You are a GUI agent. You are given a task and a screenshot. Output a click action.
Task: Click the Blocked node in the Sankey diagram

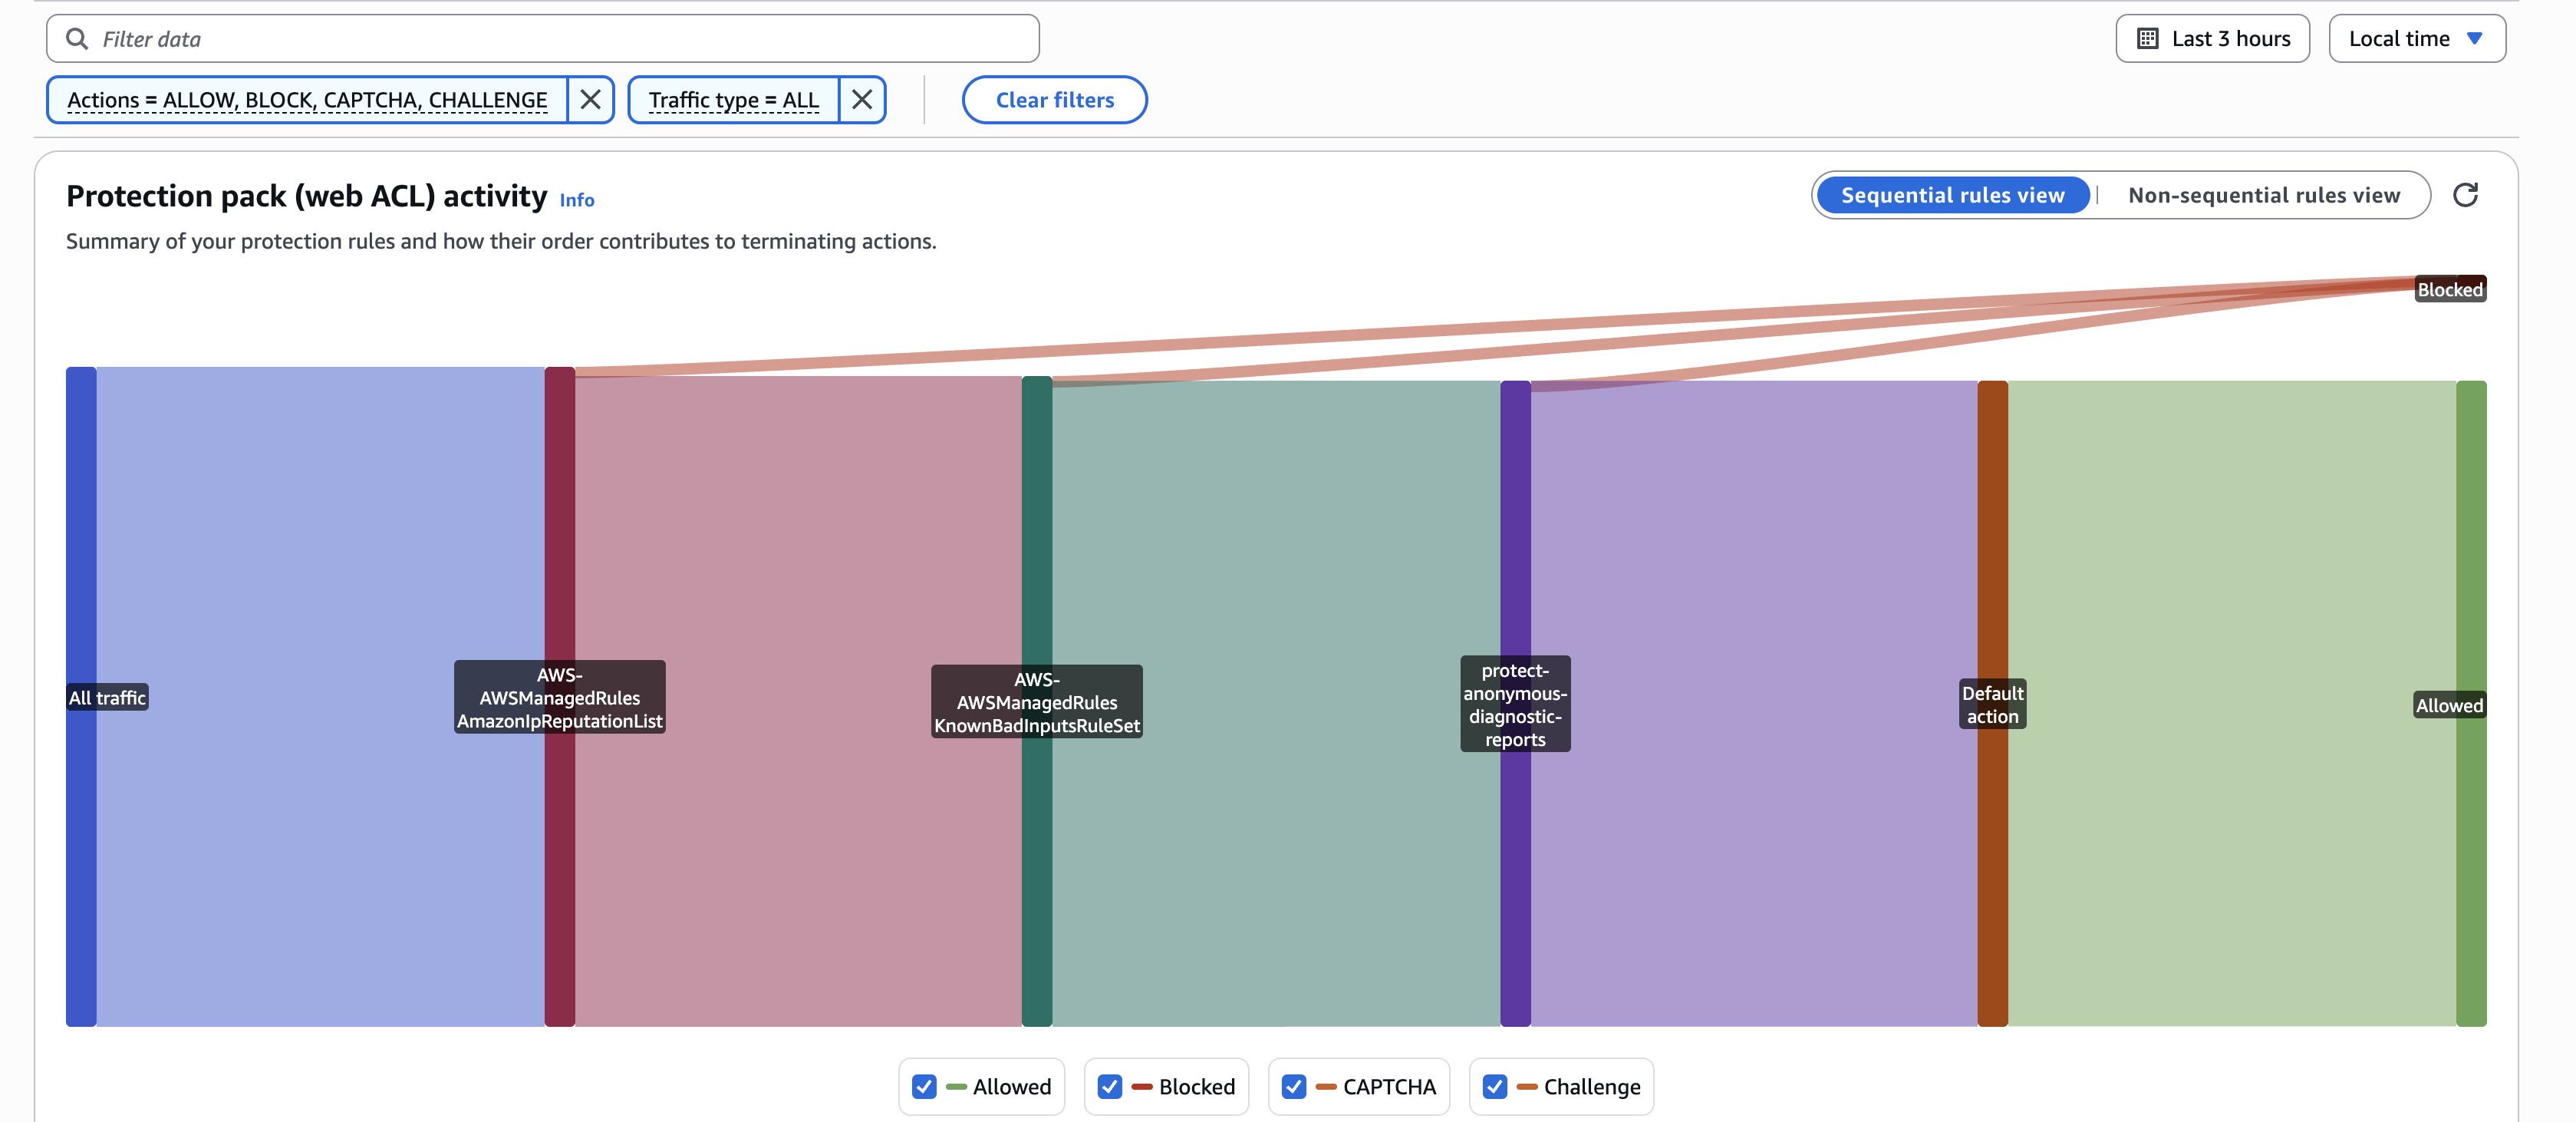click(2450, 289)
